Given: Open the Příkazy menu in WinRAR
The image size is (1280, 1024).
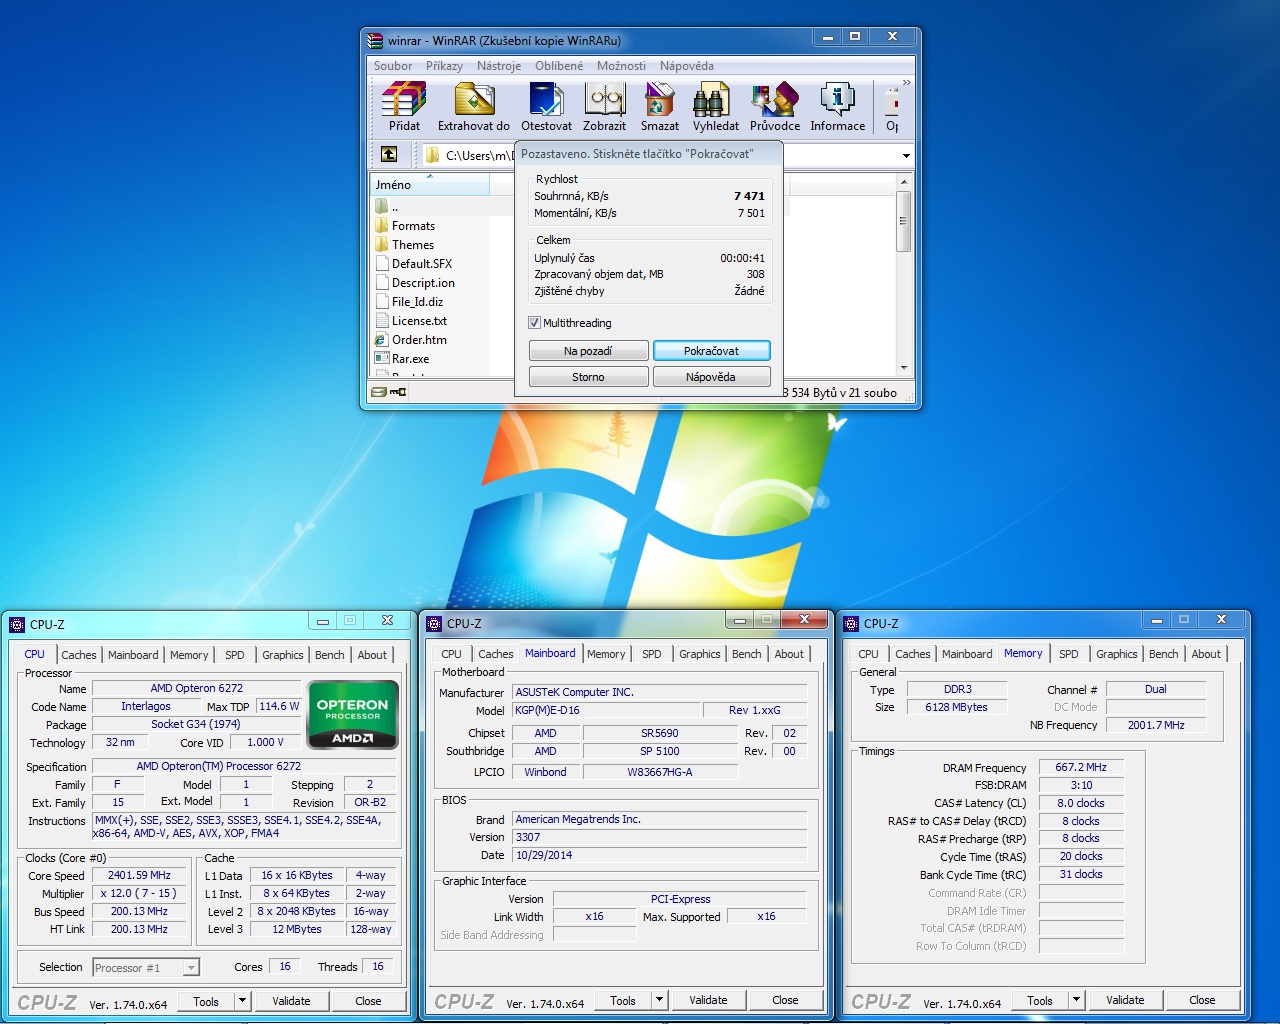Looking at the screenshot, I should 444,66.
